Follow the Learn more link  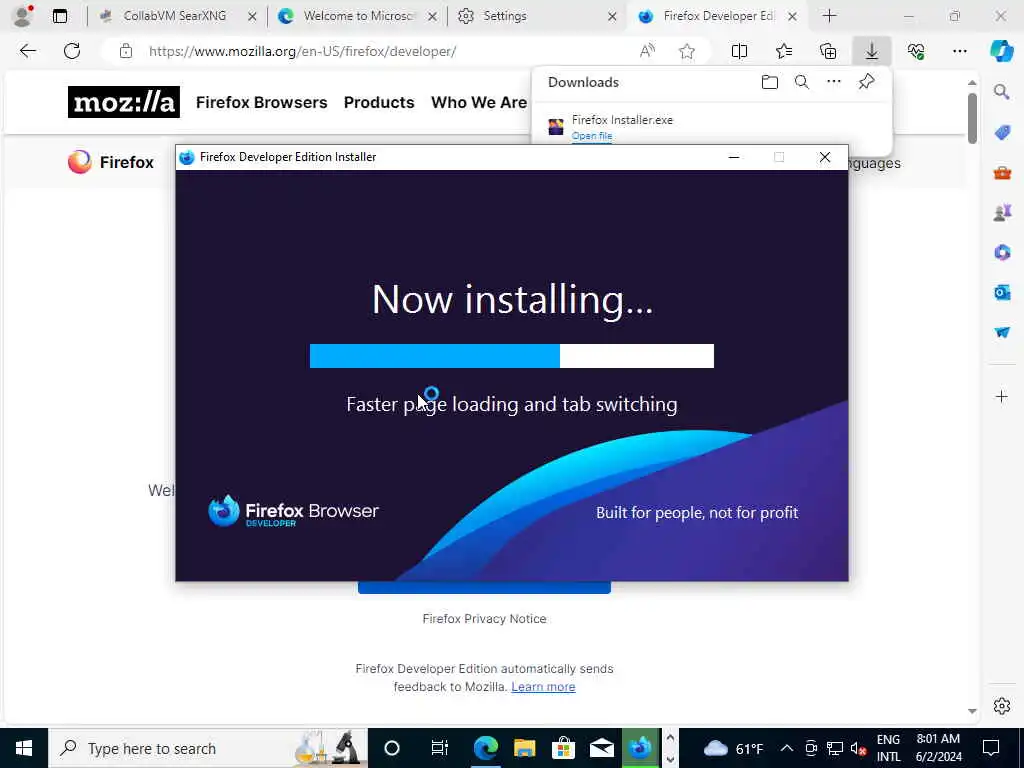(543, 687)
